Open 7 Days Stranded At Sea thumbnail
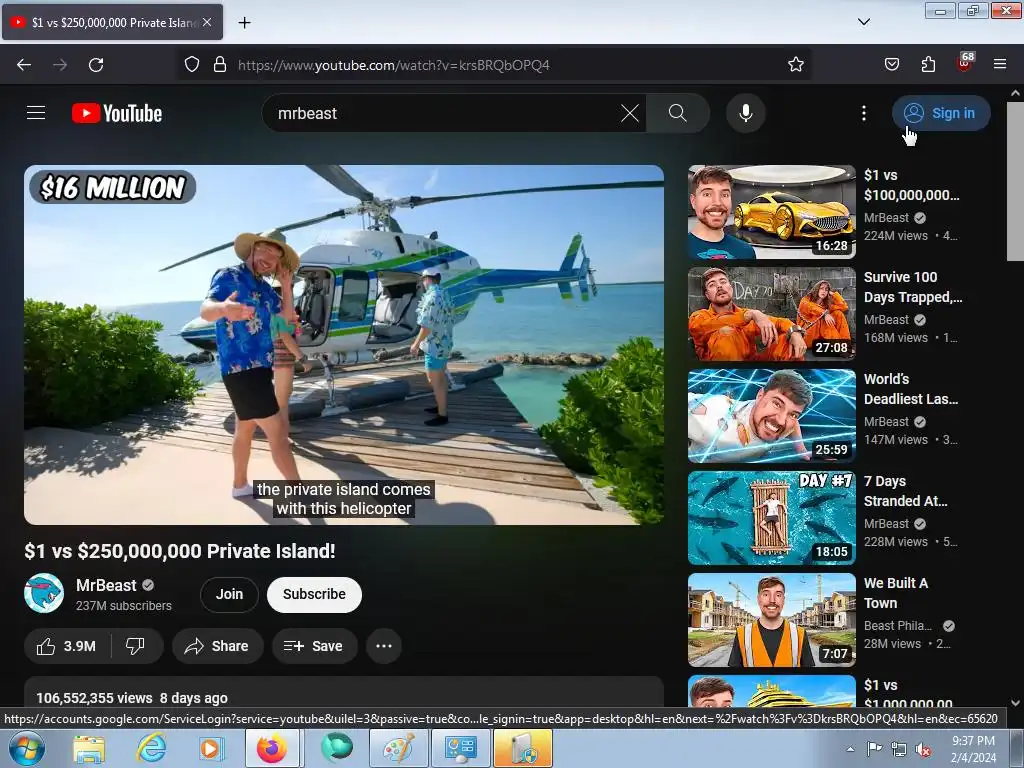Screen dimensions: 1024x768 click(772, 518)
